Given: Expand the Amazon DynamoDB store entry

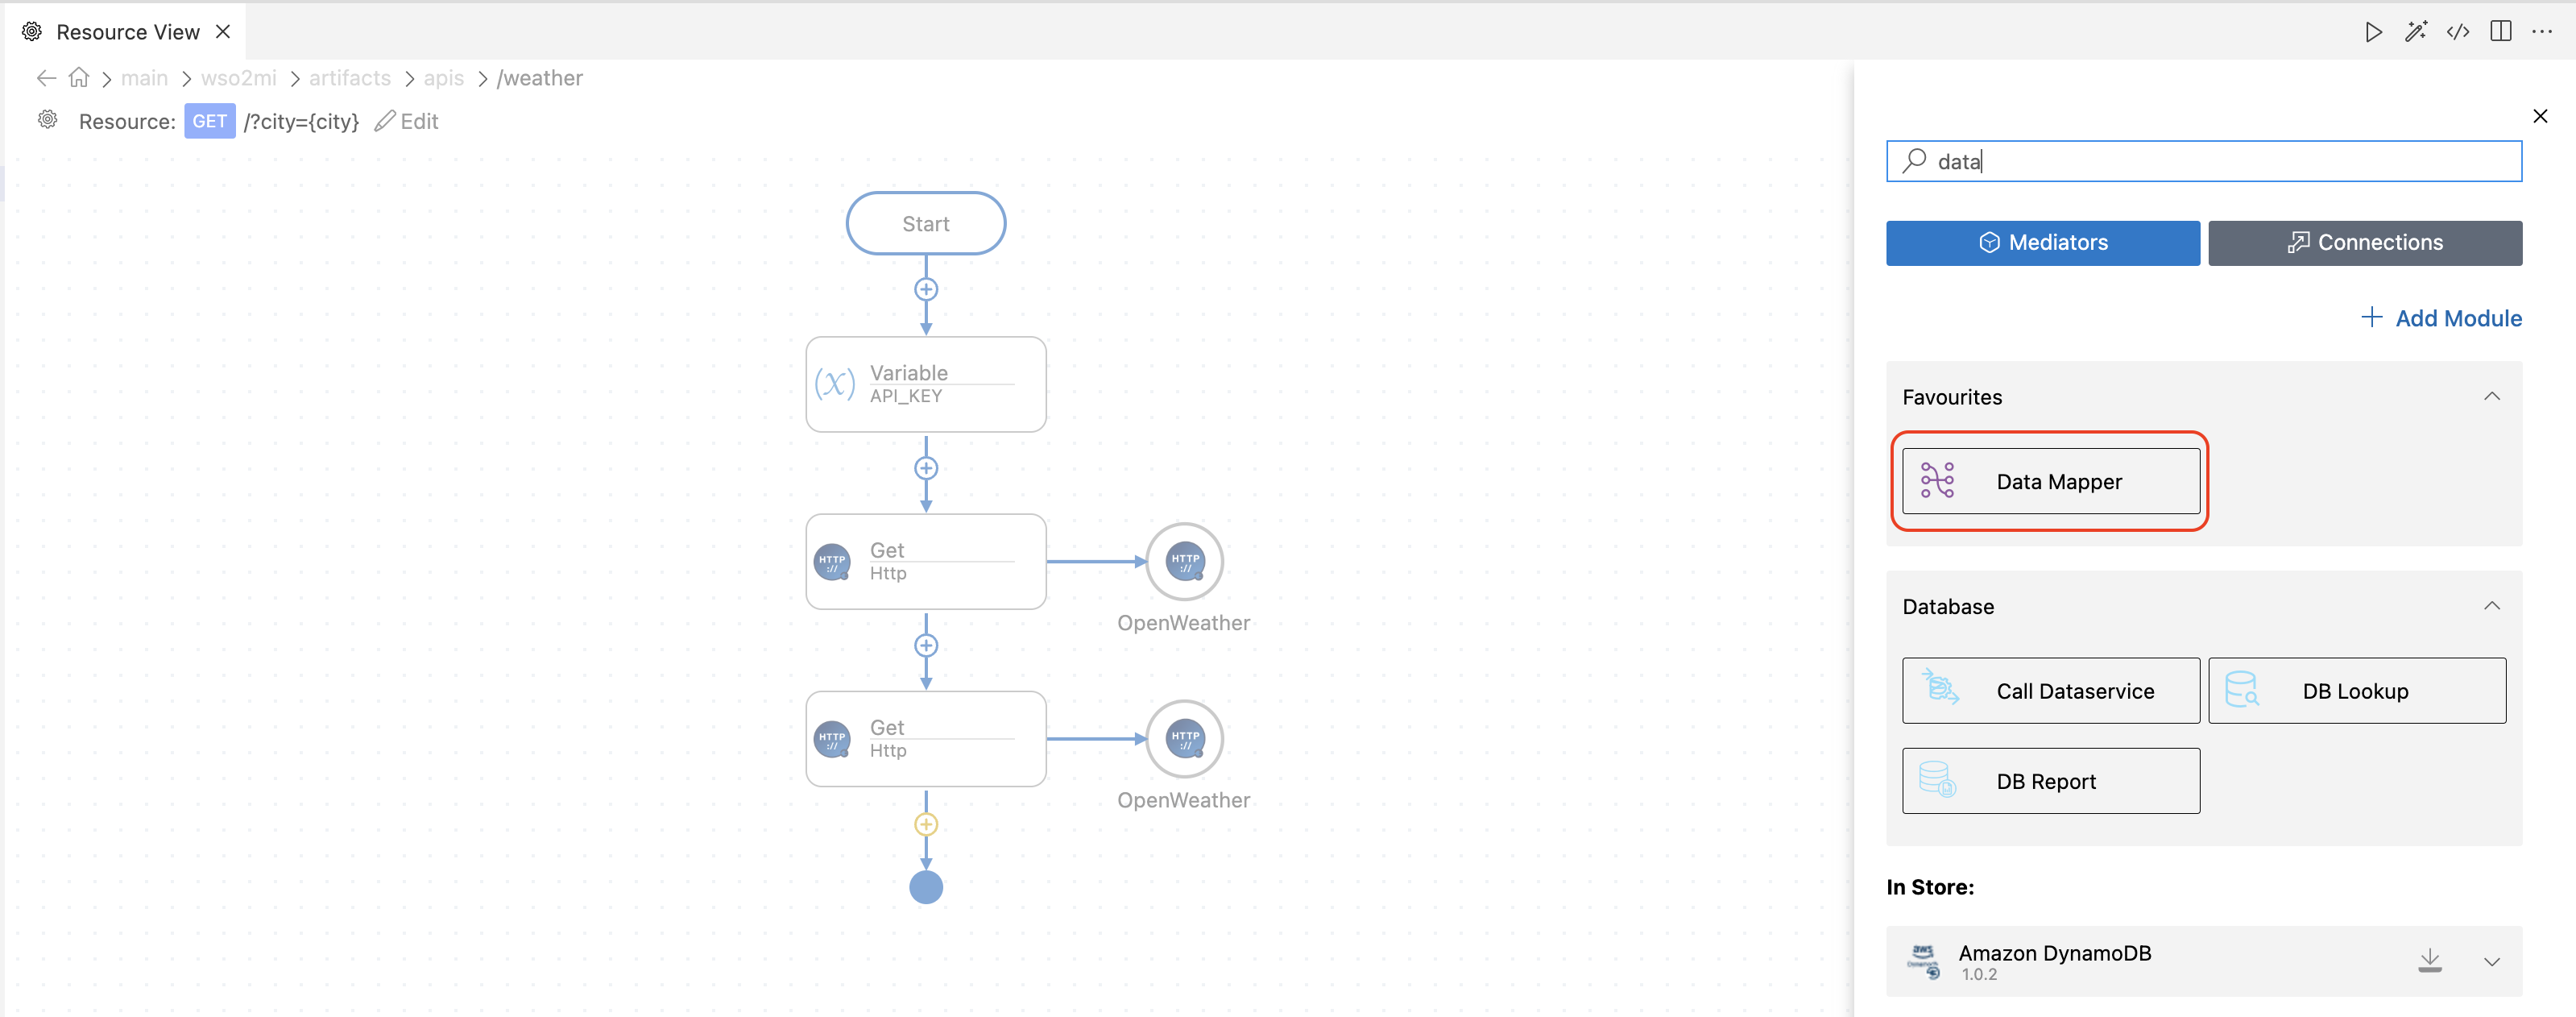Looking at the screenshot, I should click(2491, 961).
